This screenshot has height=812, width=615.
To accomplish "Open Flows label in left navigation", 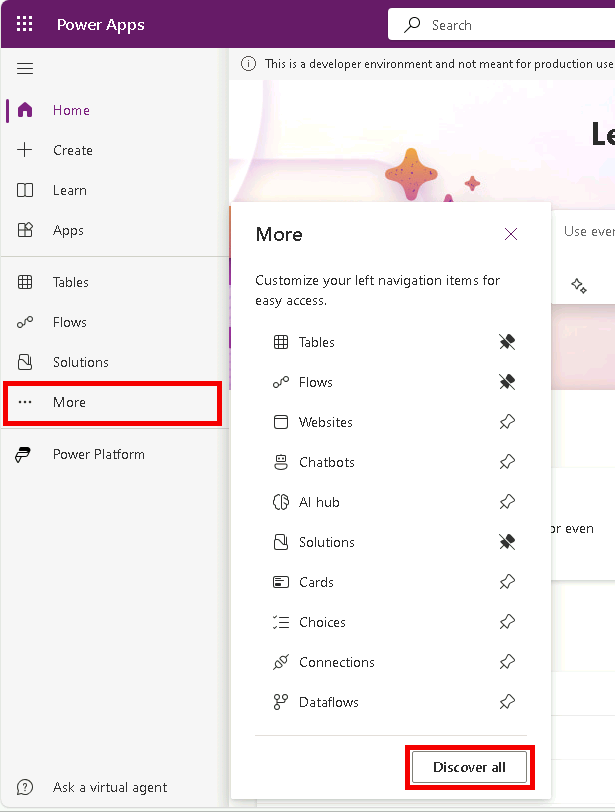I will 69,322.
